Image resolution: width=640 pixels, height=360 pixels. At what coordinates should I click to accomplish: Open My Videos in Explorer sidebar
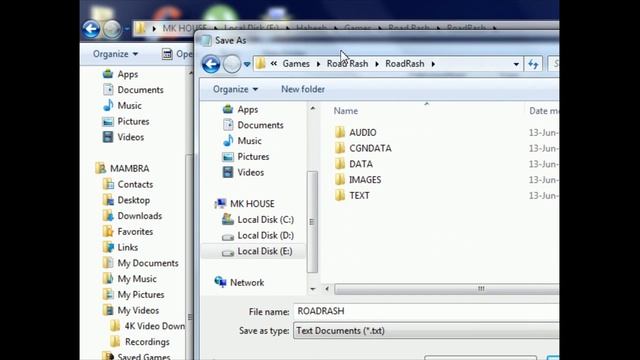pyautogui.click(x=131, y=311)
